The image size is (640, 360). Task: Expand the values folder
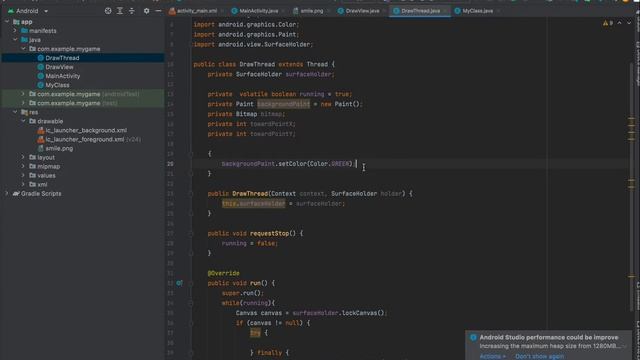23,175
